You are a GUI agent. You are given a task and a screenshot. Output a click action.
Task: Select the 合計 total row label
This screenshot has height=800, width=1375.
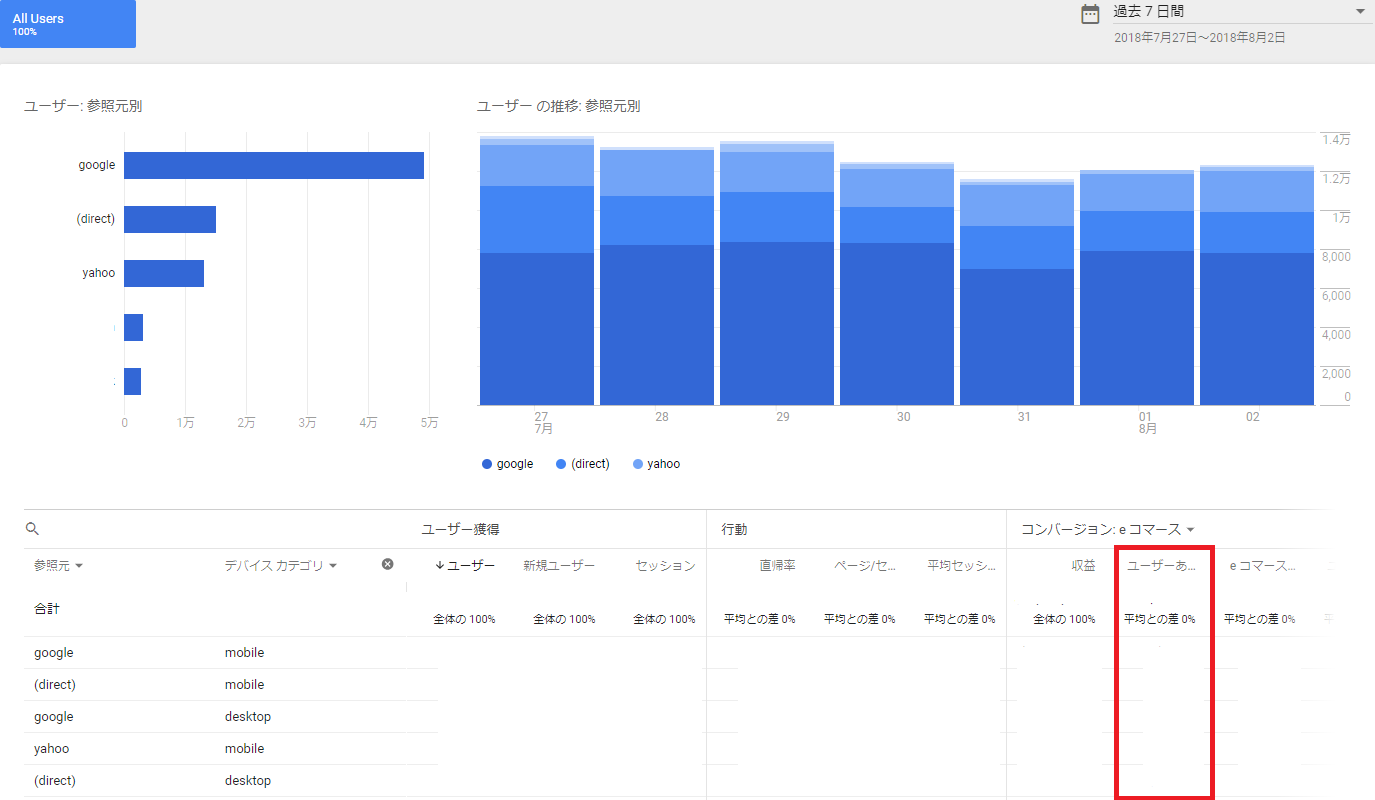(x=47, y=609)
